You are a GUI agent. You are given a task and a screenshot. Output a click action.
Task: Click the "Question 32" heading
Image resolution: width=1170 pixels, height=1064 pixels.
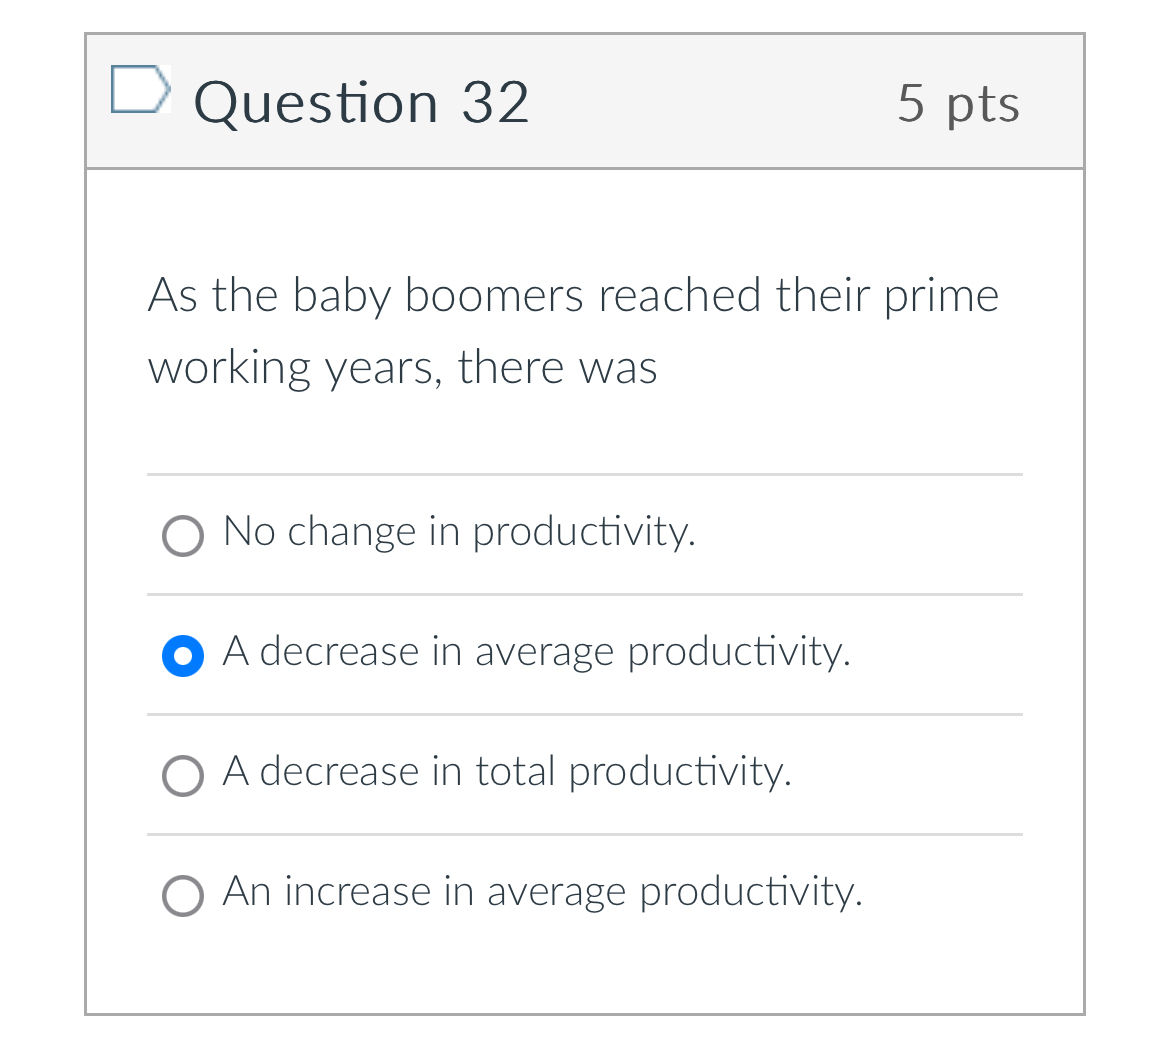[x=361, y=103]
